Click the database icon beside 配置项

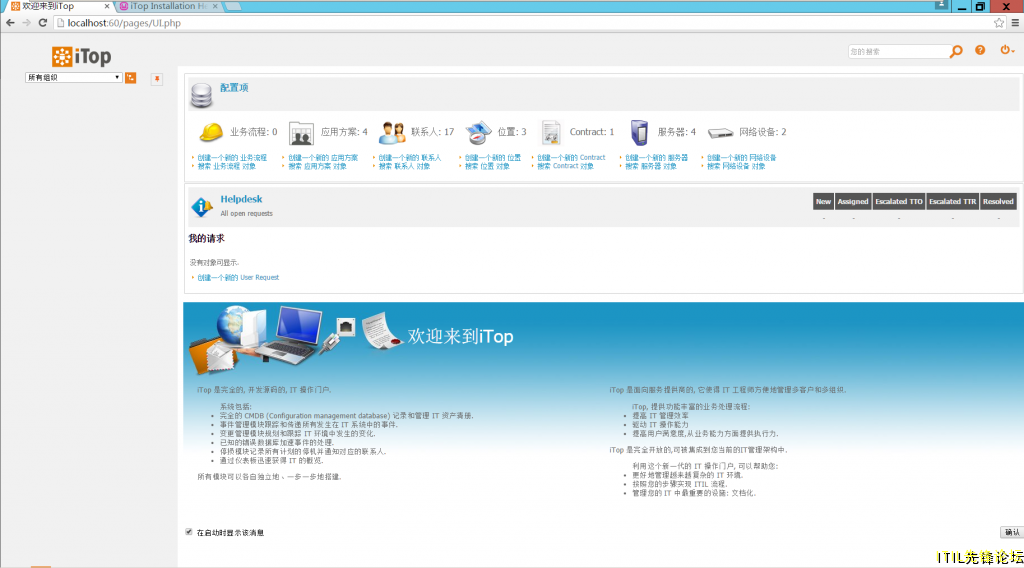pos(201,95)
